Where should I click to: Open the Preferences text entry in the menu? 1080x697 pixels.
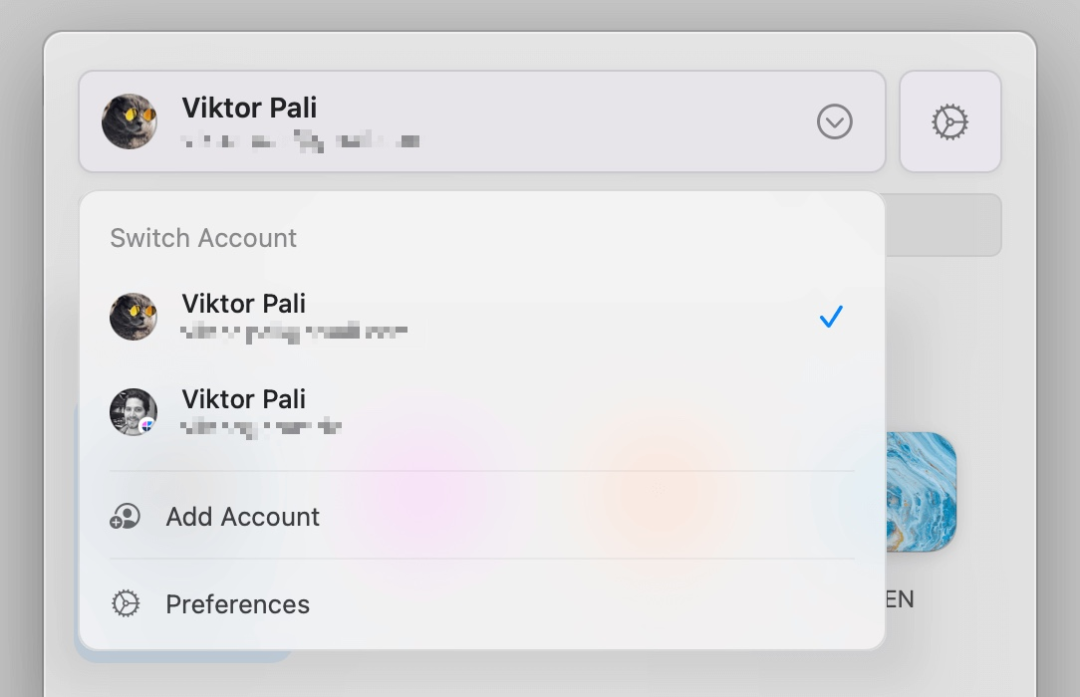[238, 605]
